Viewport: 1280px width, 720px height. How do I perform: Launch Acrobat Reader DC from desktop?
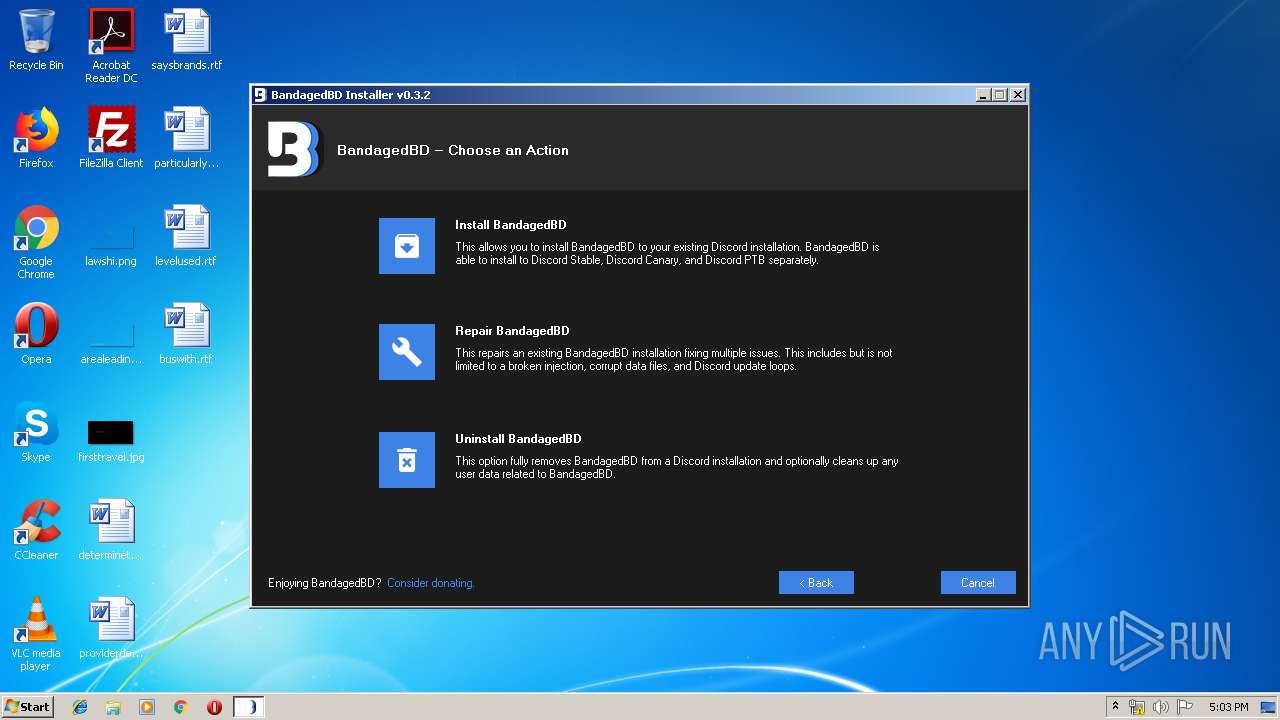point(111,46)
